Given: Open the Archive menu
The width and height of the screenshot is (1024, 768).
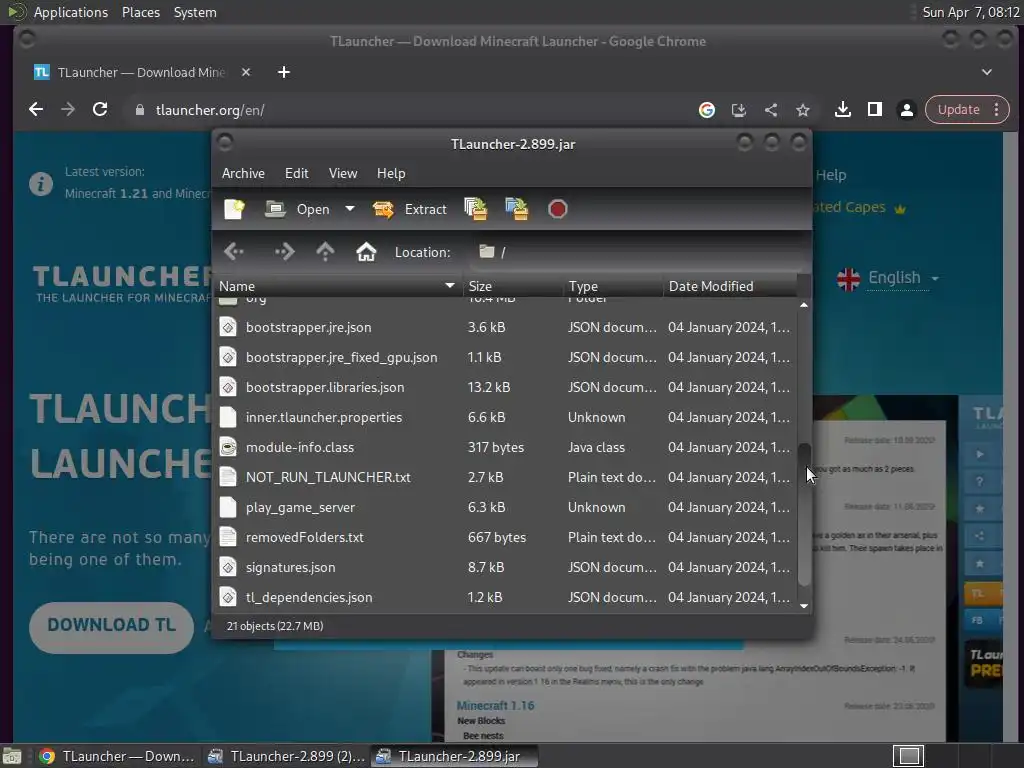Looking at the screenshot, I should (x=243, y=173).
